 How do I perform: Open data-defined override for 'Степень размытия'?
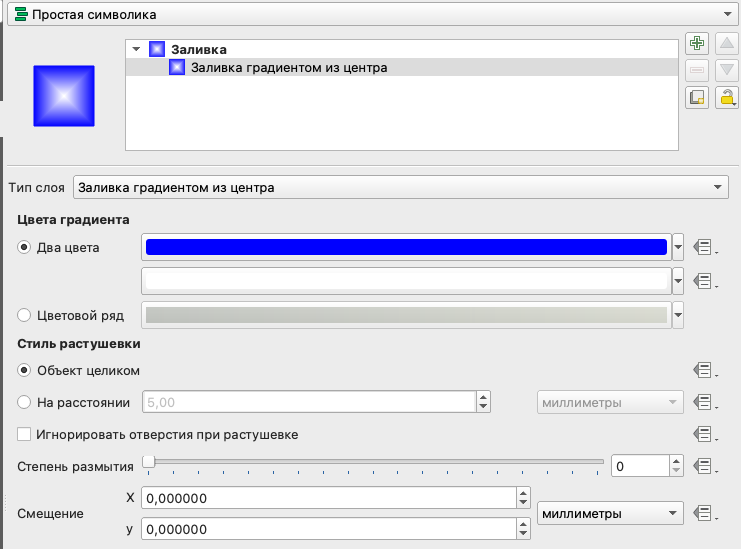point(705,466)
